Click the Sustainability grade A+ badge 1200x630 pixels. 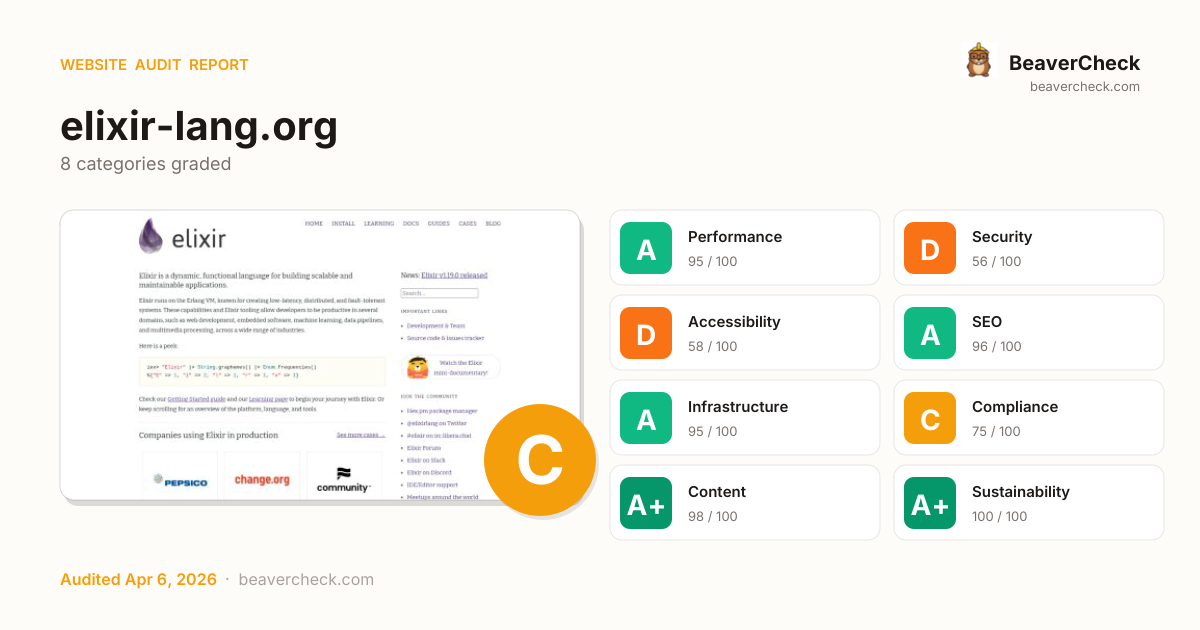(x=930, y=503)
